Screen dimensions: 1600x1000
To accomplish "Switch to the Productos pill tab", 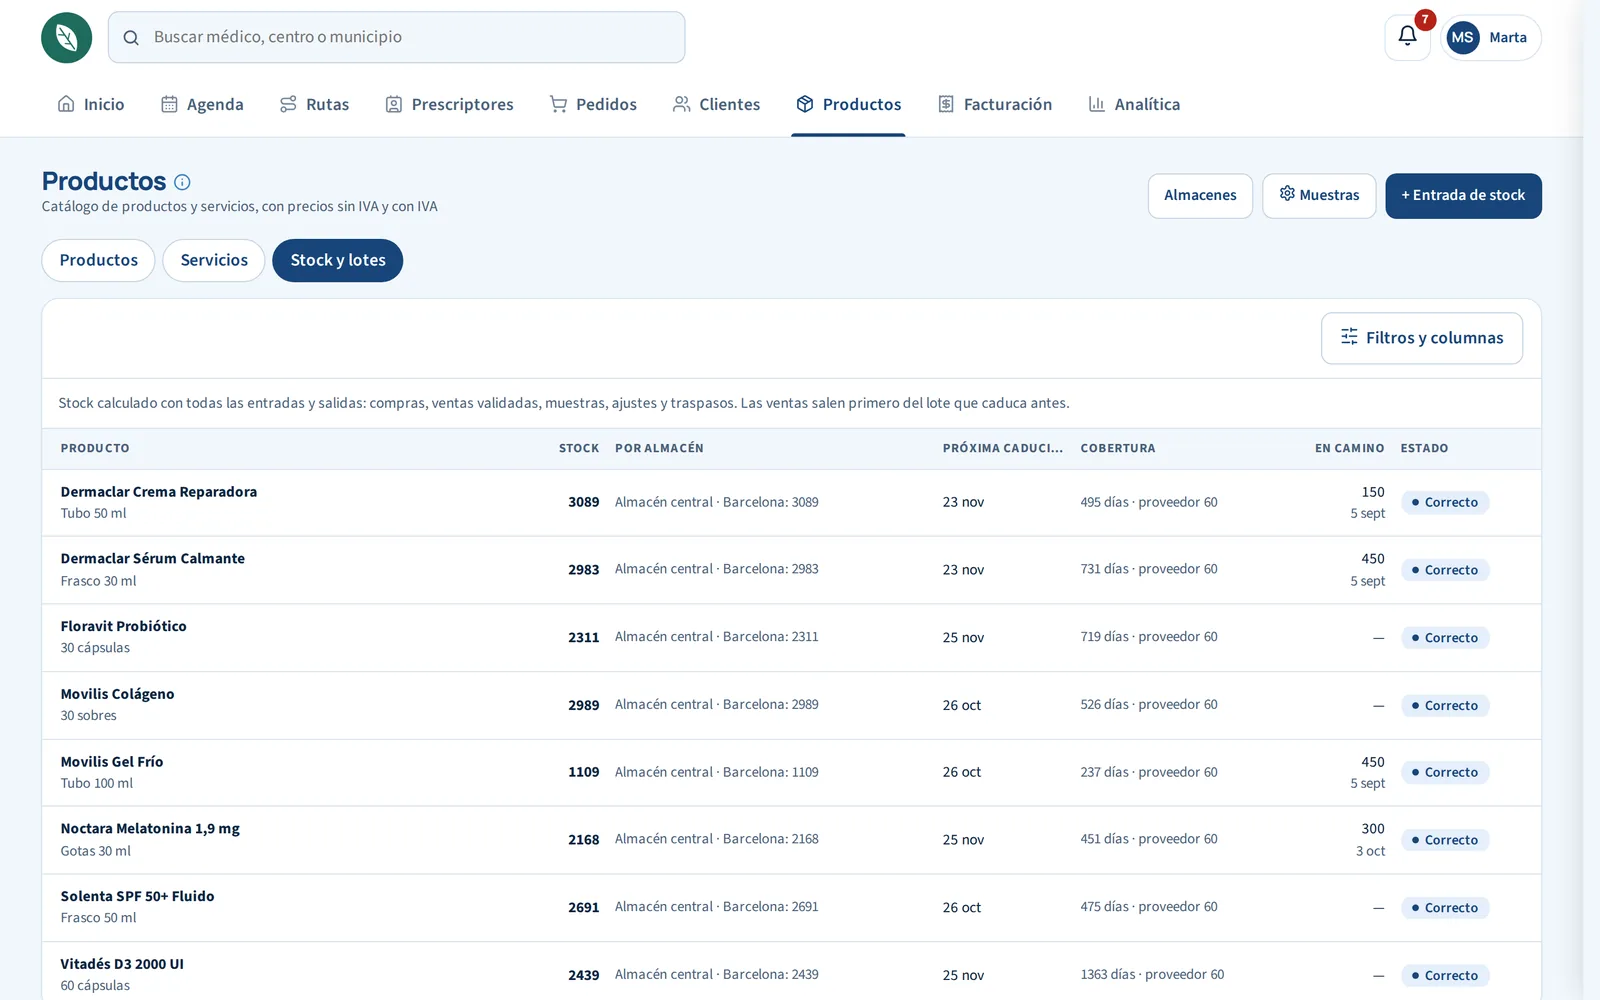I will coord(98,260).
